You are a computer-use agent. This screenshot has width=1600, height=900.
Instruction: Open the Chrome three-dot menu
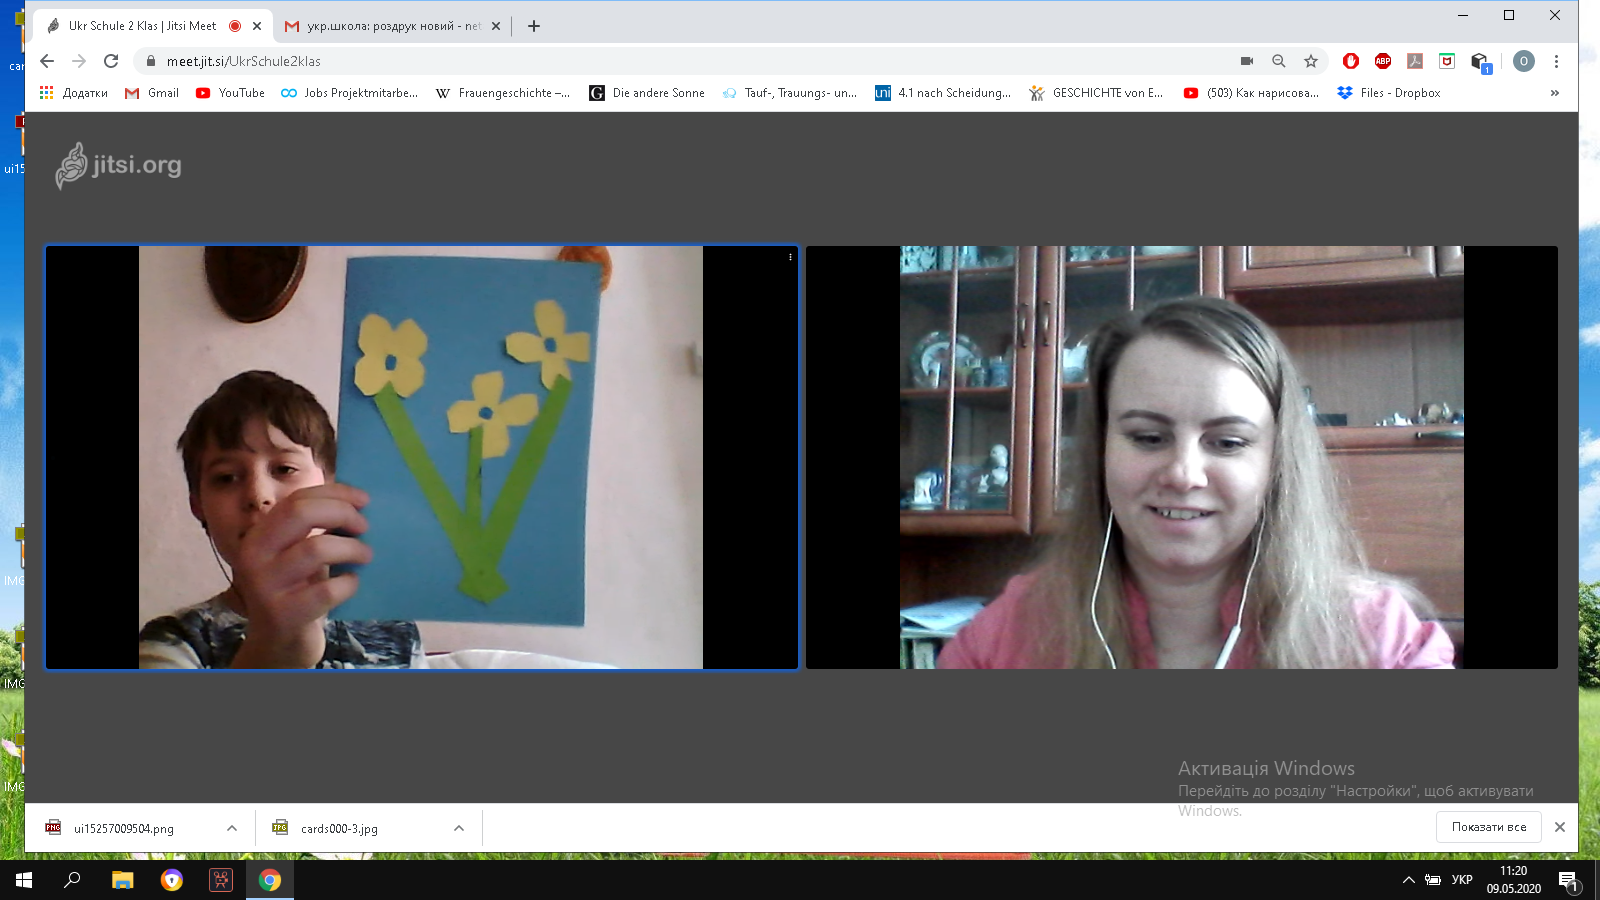pos(1556,61)
